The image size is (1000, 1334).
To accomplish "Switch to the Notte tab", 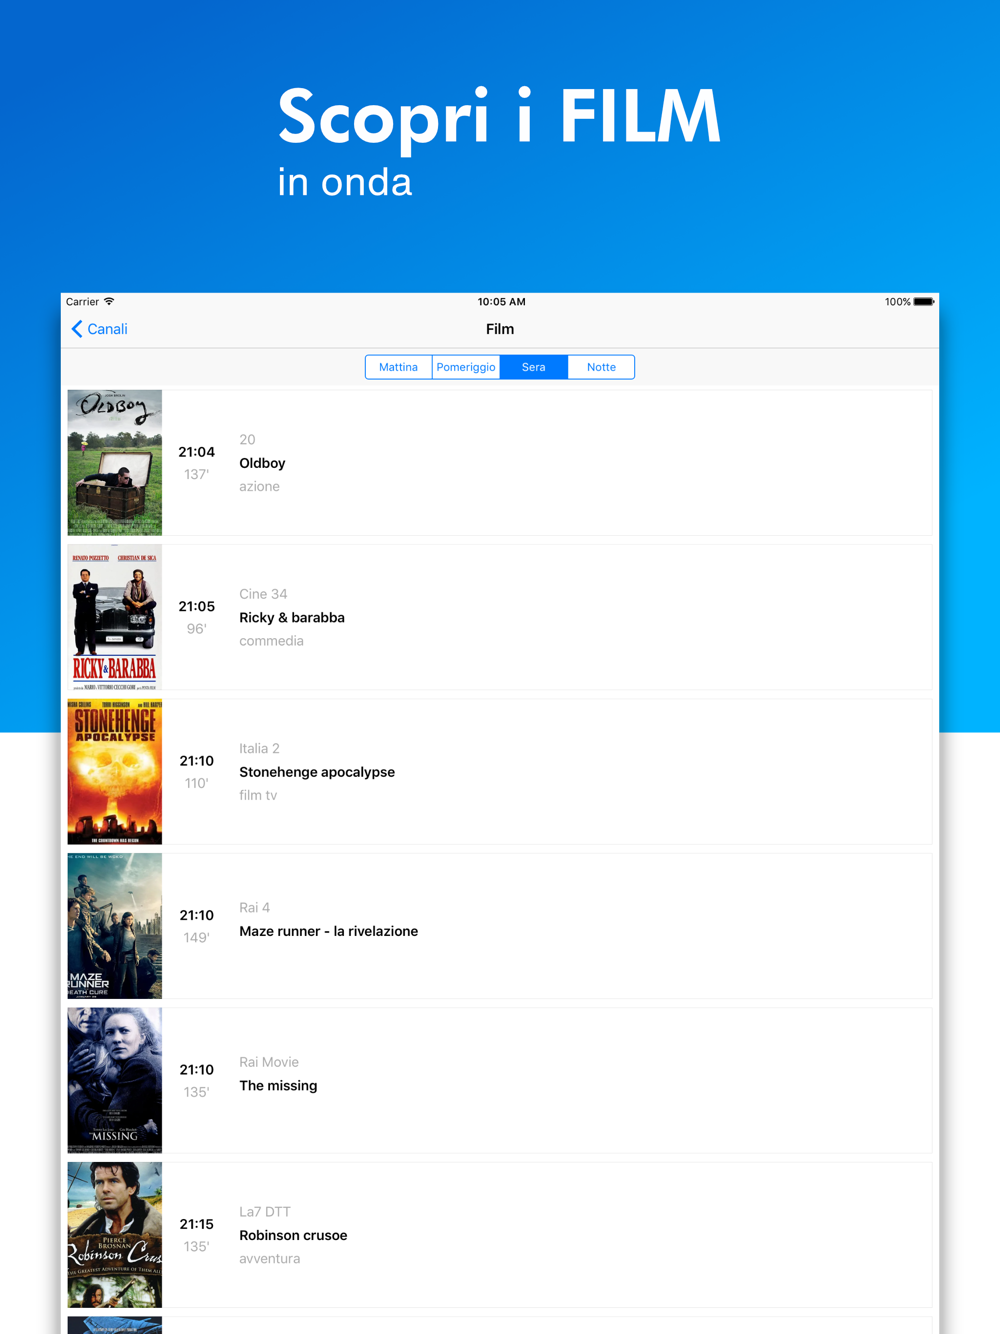I will pyautogui.click(x=601, y=367).
